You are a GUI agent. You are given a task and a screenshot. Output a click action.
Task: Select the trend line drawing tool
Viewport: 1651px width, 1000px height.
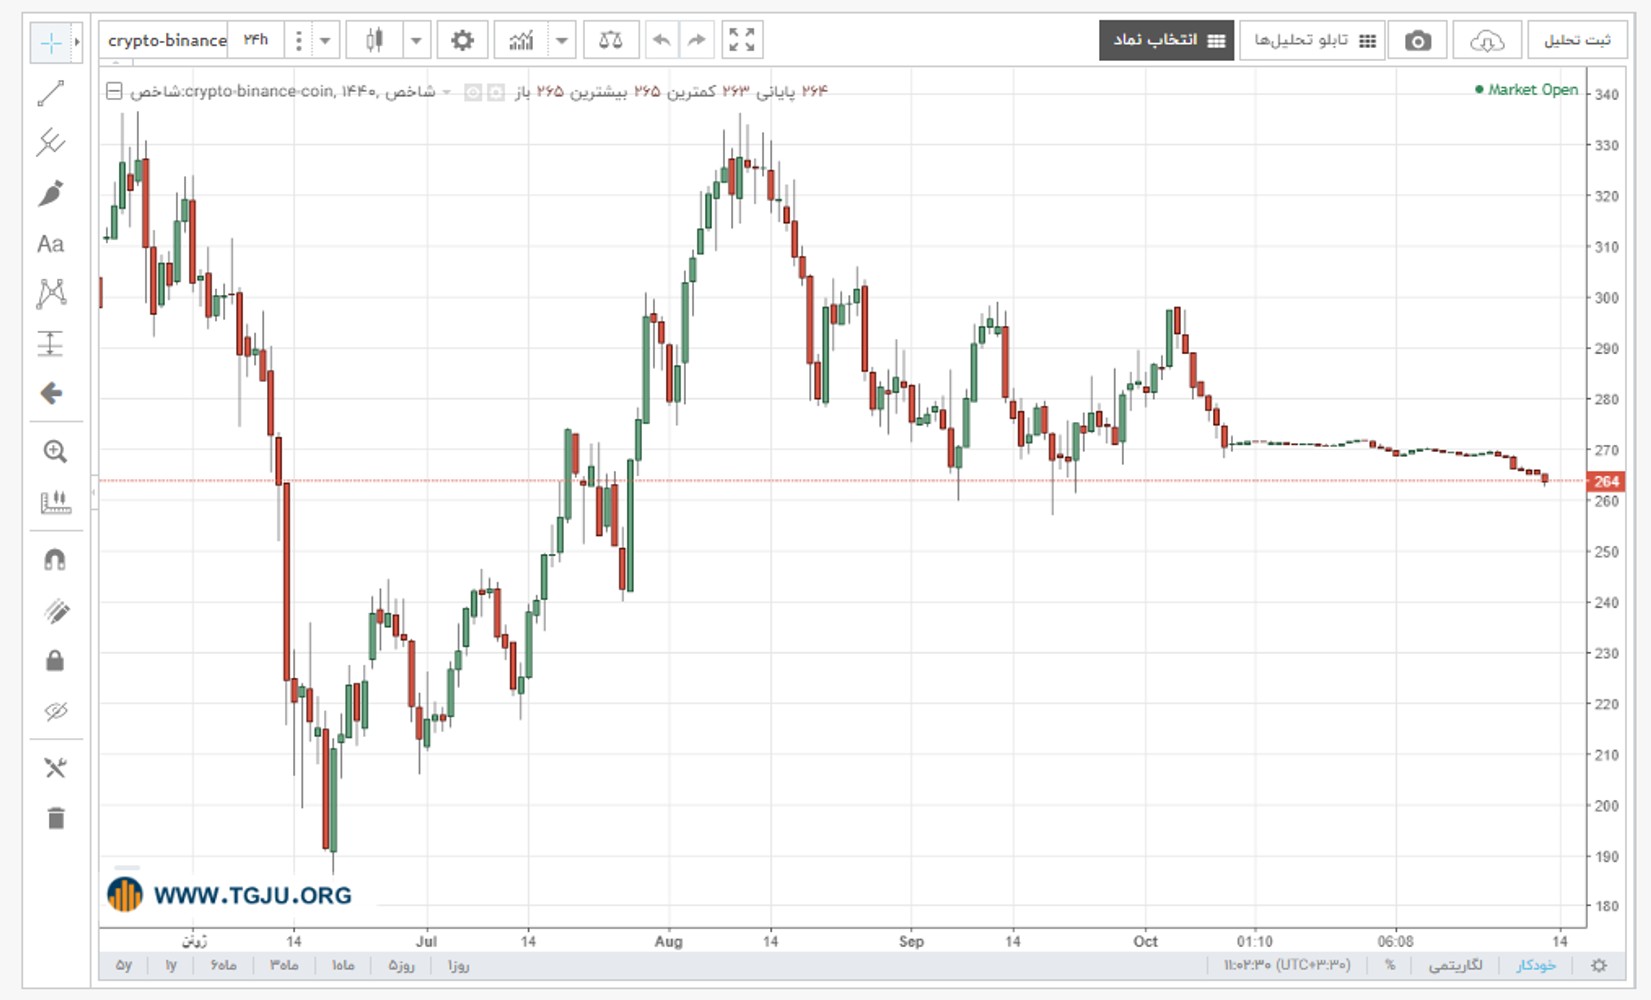[51, 93]
